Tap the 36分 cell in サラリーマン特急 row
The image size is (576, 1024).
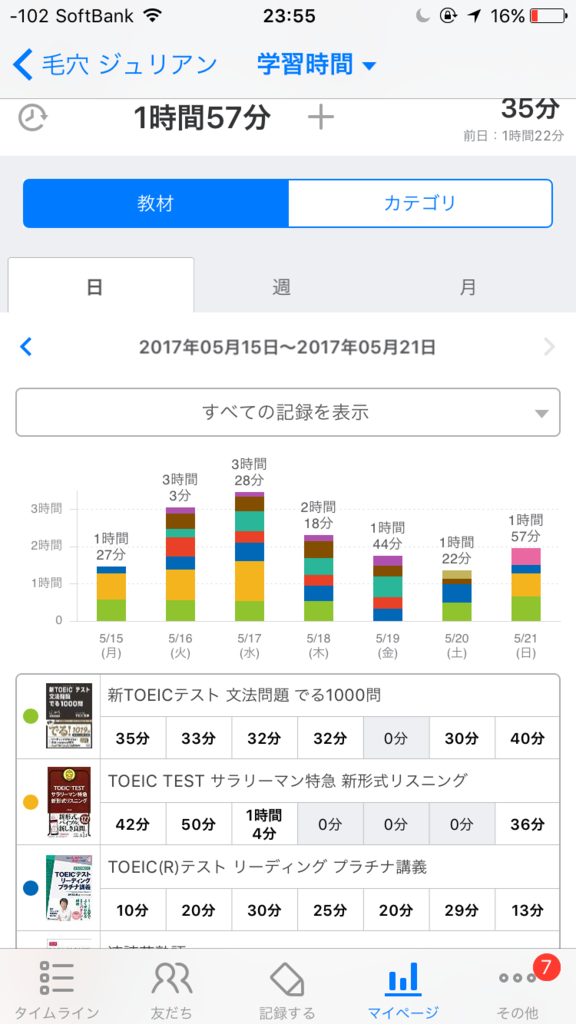[x=527, y=824]
